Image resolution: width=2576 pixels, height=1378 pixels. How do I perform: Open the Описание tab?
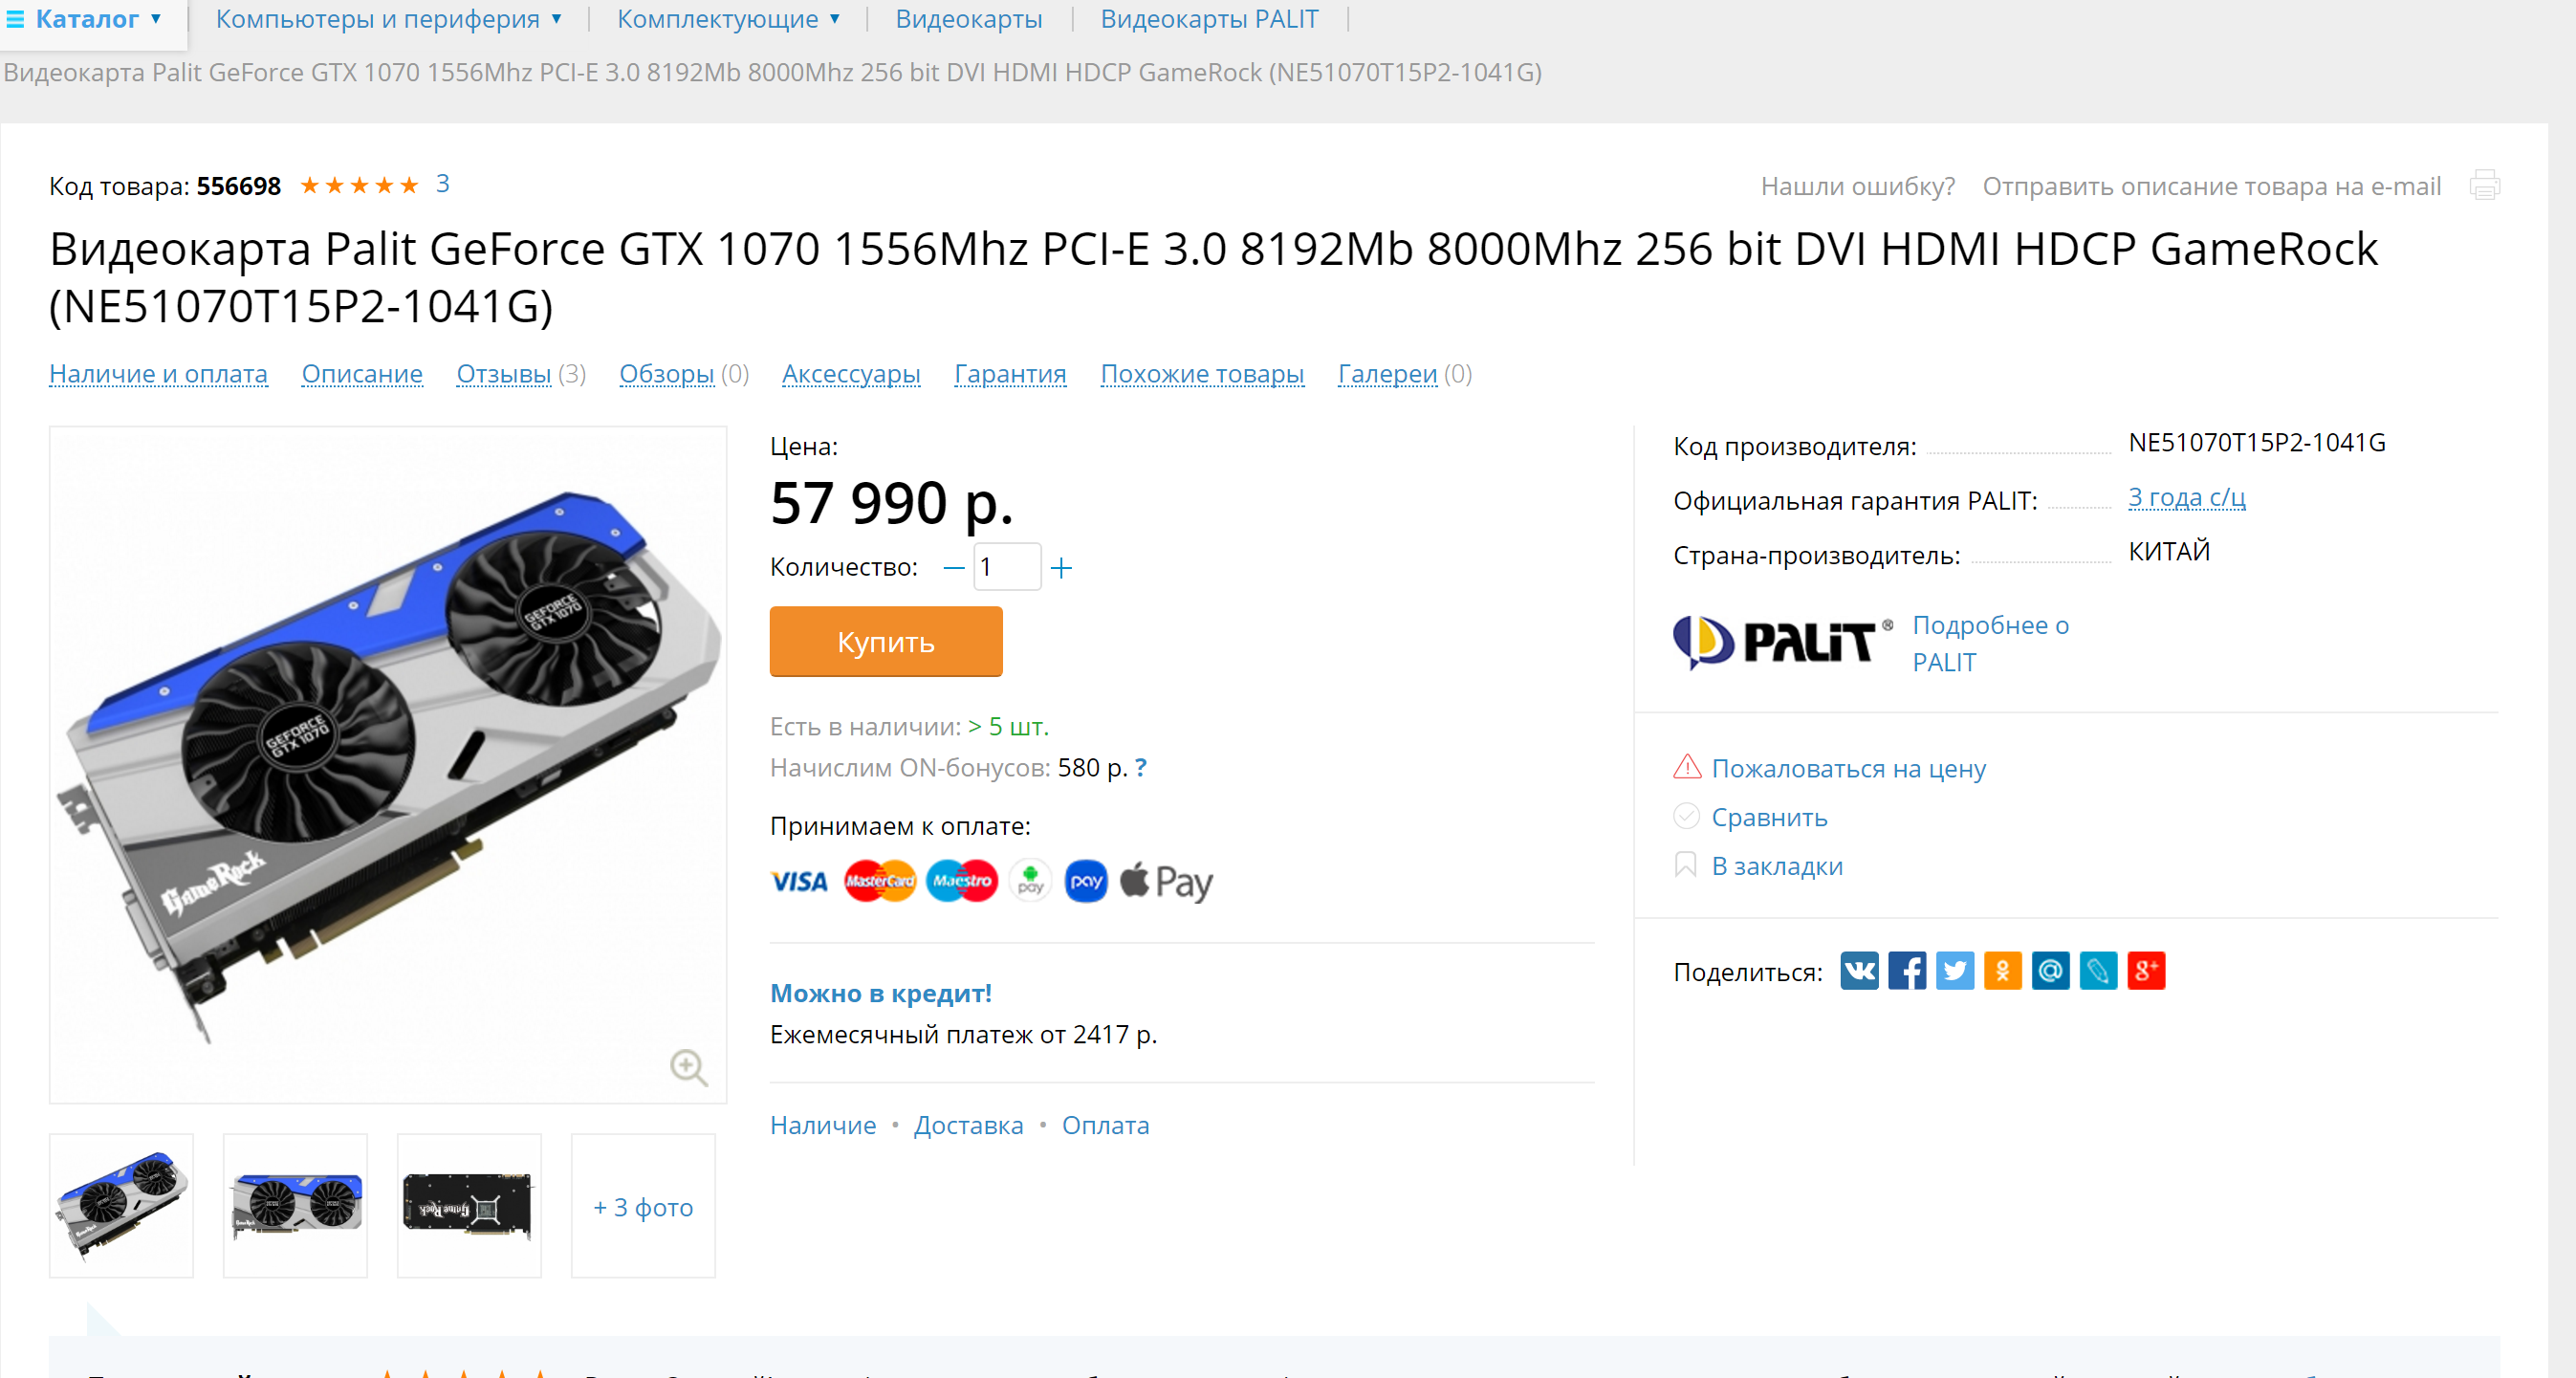pyautogui.click(x=362, y=374)
